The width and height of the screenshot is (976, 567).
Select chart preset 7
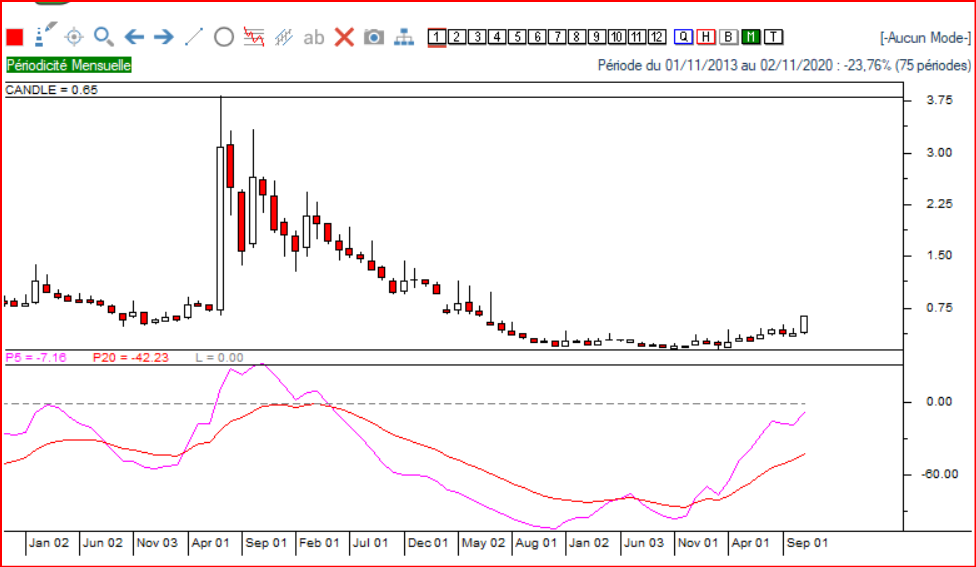(x=556, y=37)
